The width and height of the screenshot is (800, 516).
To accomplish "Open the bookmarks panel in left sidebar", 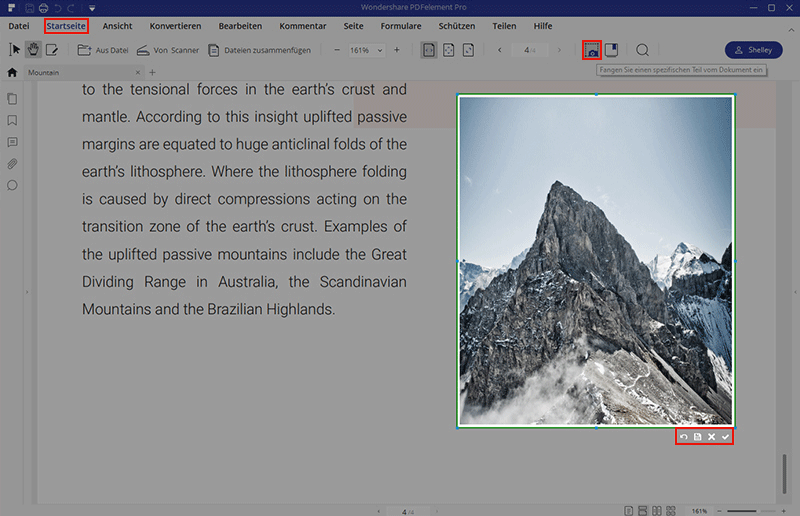I will (x=12, y=120).
